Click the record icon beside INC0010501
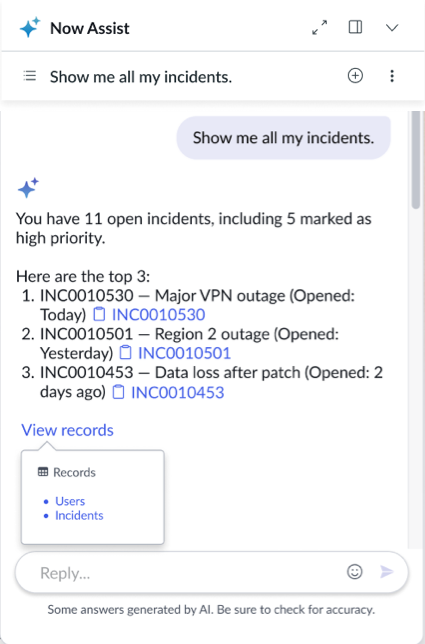Viewport: 425px width, 644px height. click(x=125, y=353)
